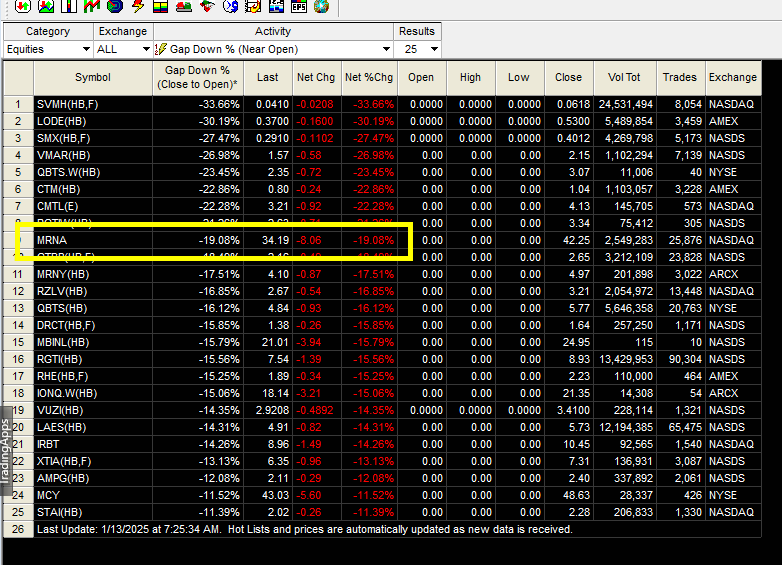Select the man-with-hat toolbar icon
The image size is (782, 565).
[x=207, y=6]
